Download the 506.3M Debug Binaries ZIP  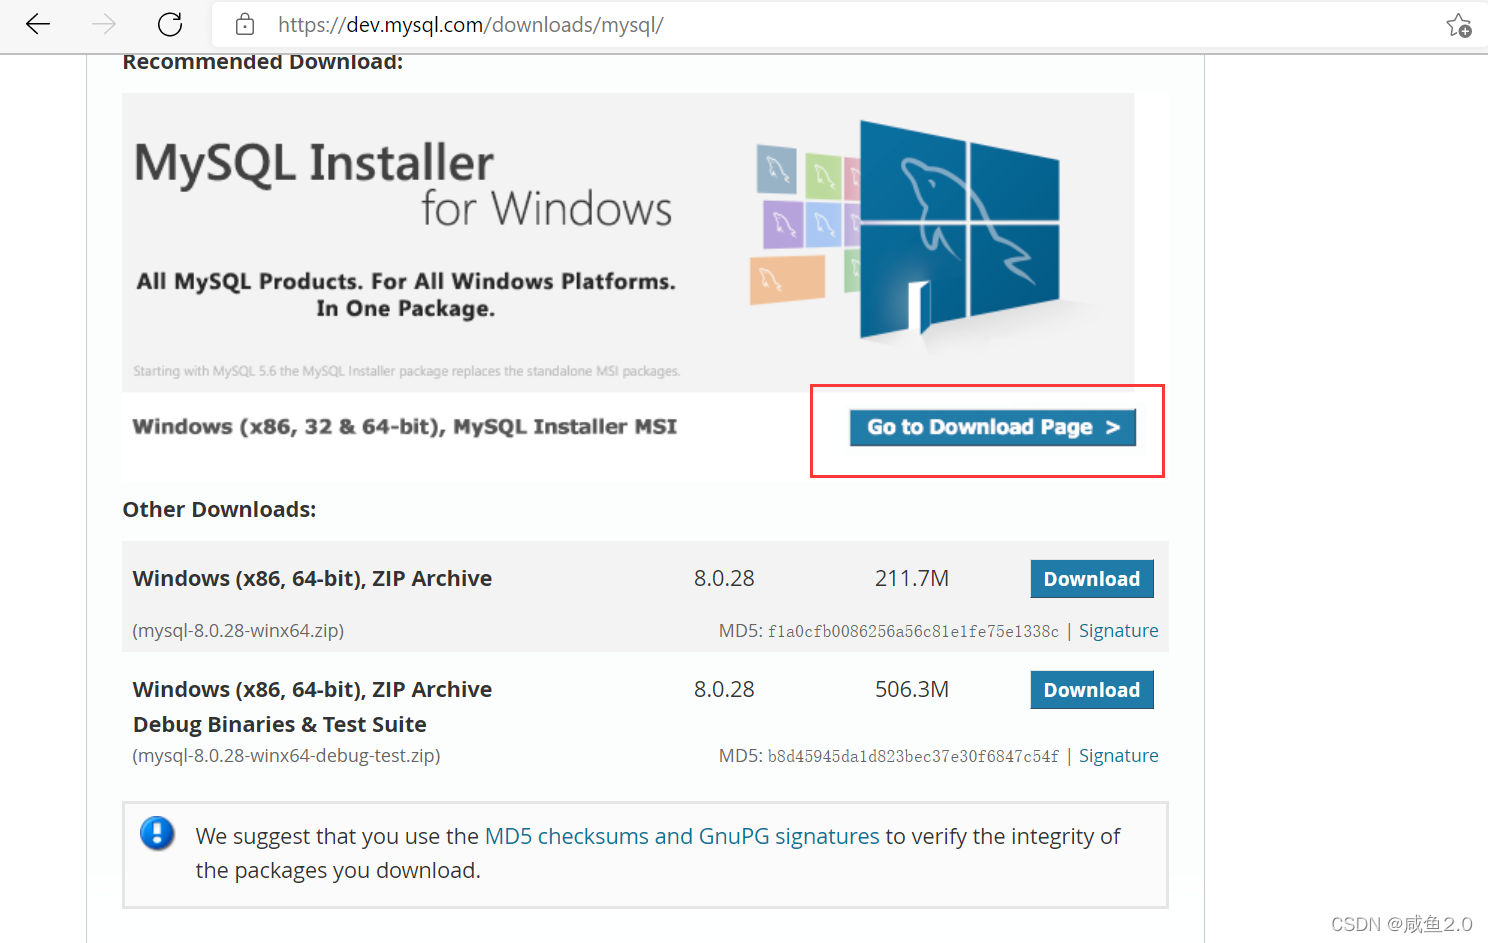[x=1092, y=690]
